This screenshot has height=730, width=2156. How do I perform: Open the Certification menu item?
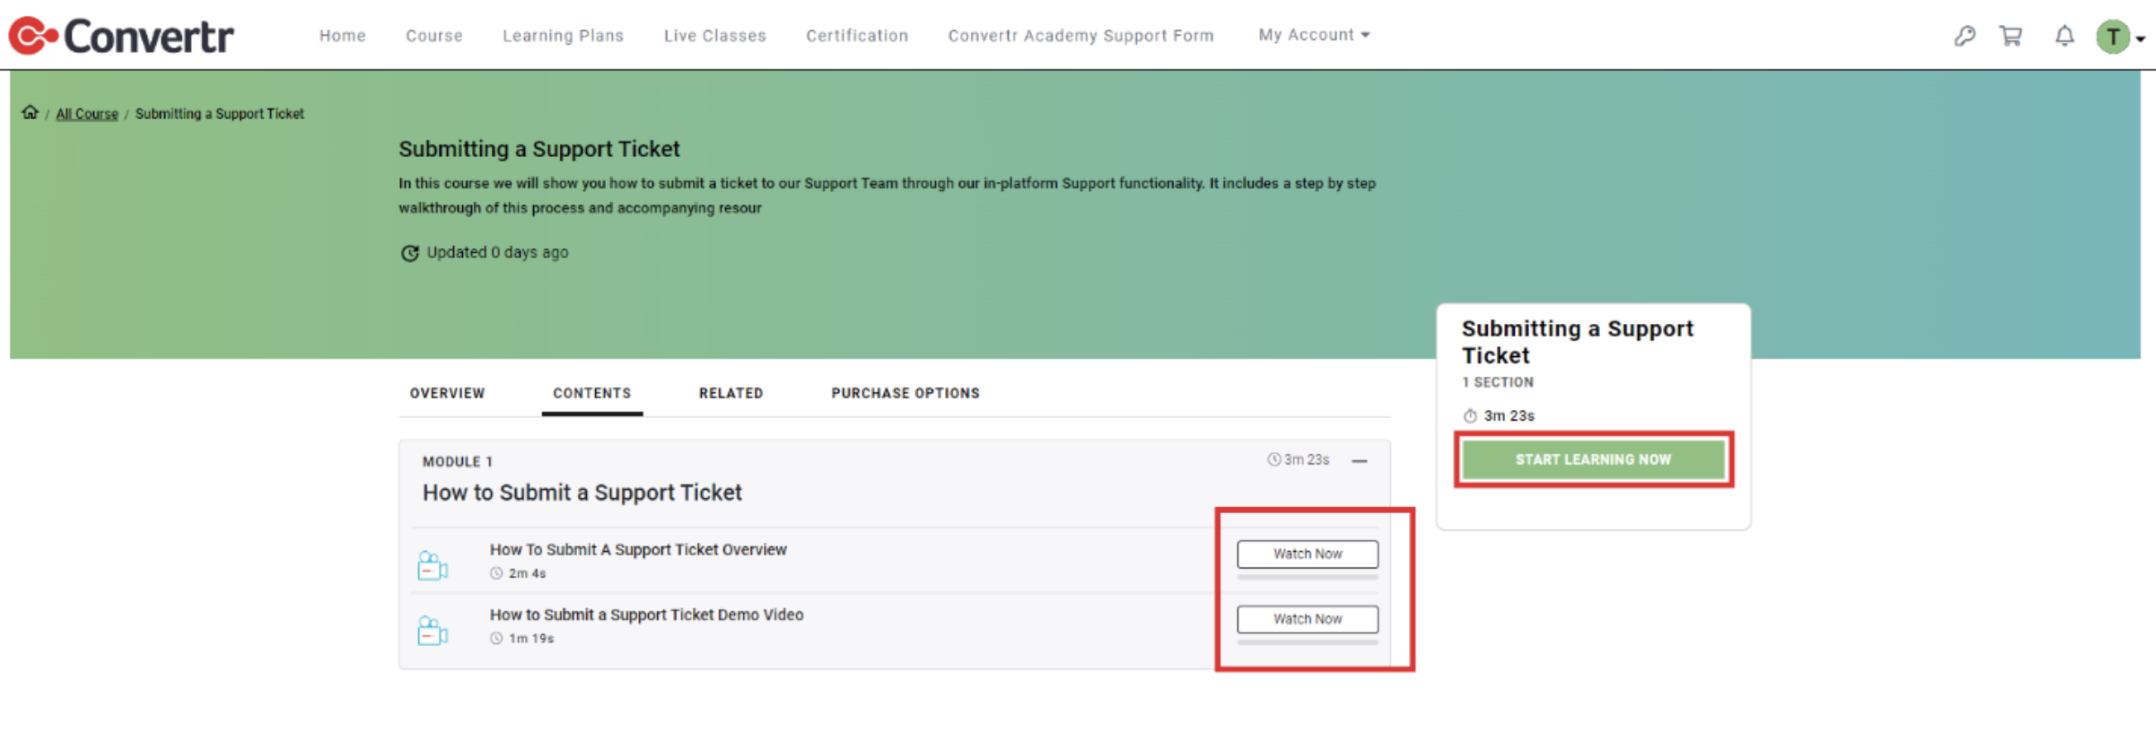857,36
